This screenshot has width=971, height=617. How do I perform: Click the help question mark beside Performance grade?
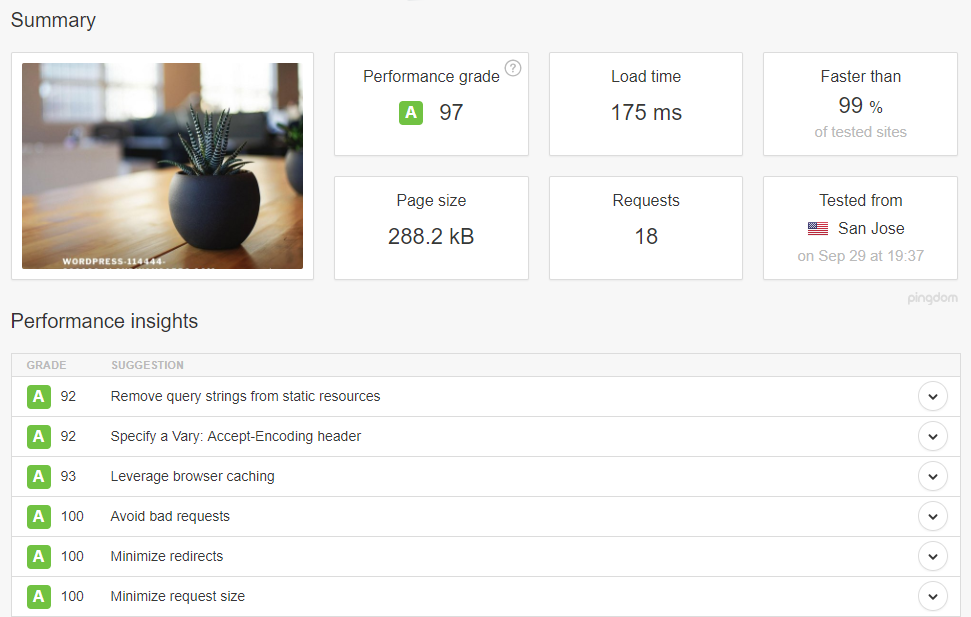[x=513, y=68]
